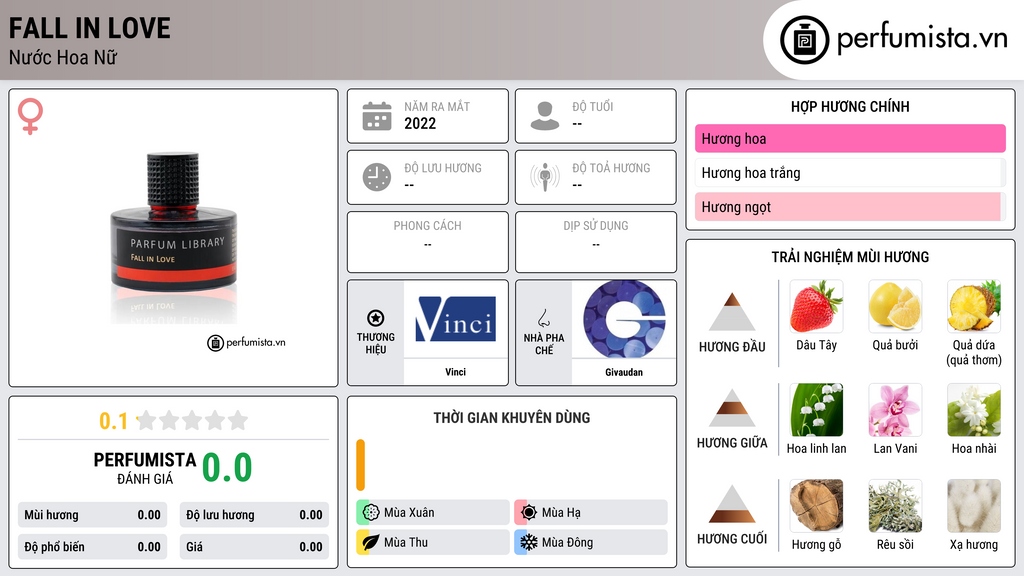Click the Mùa Xuân flower icon
1024x576 pixels.
point(371,513)
